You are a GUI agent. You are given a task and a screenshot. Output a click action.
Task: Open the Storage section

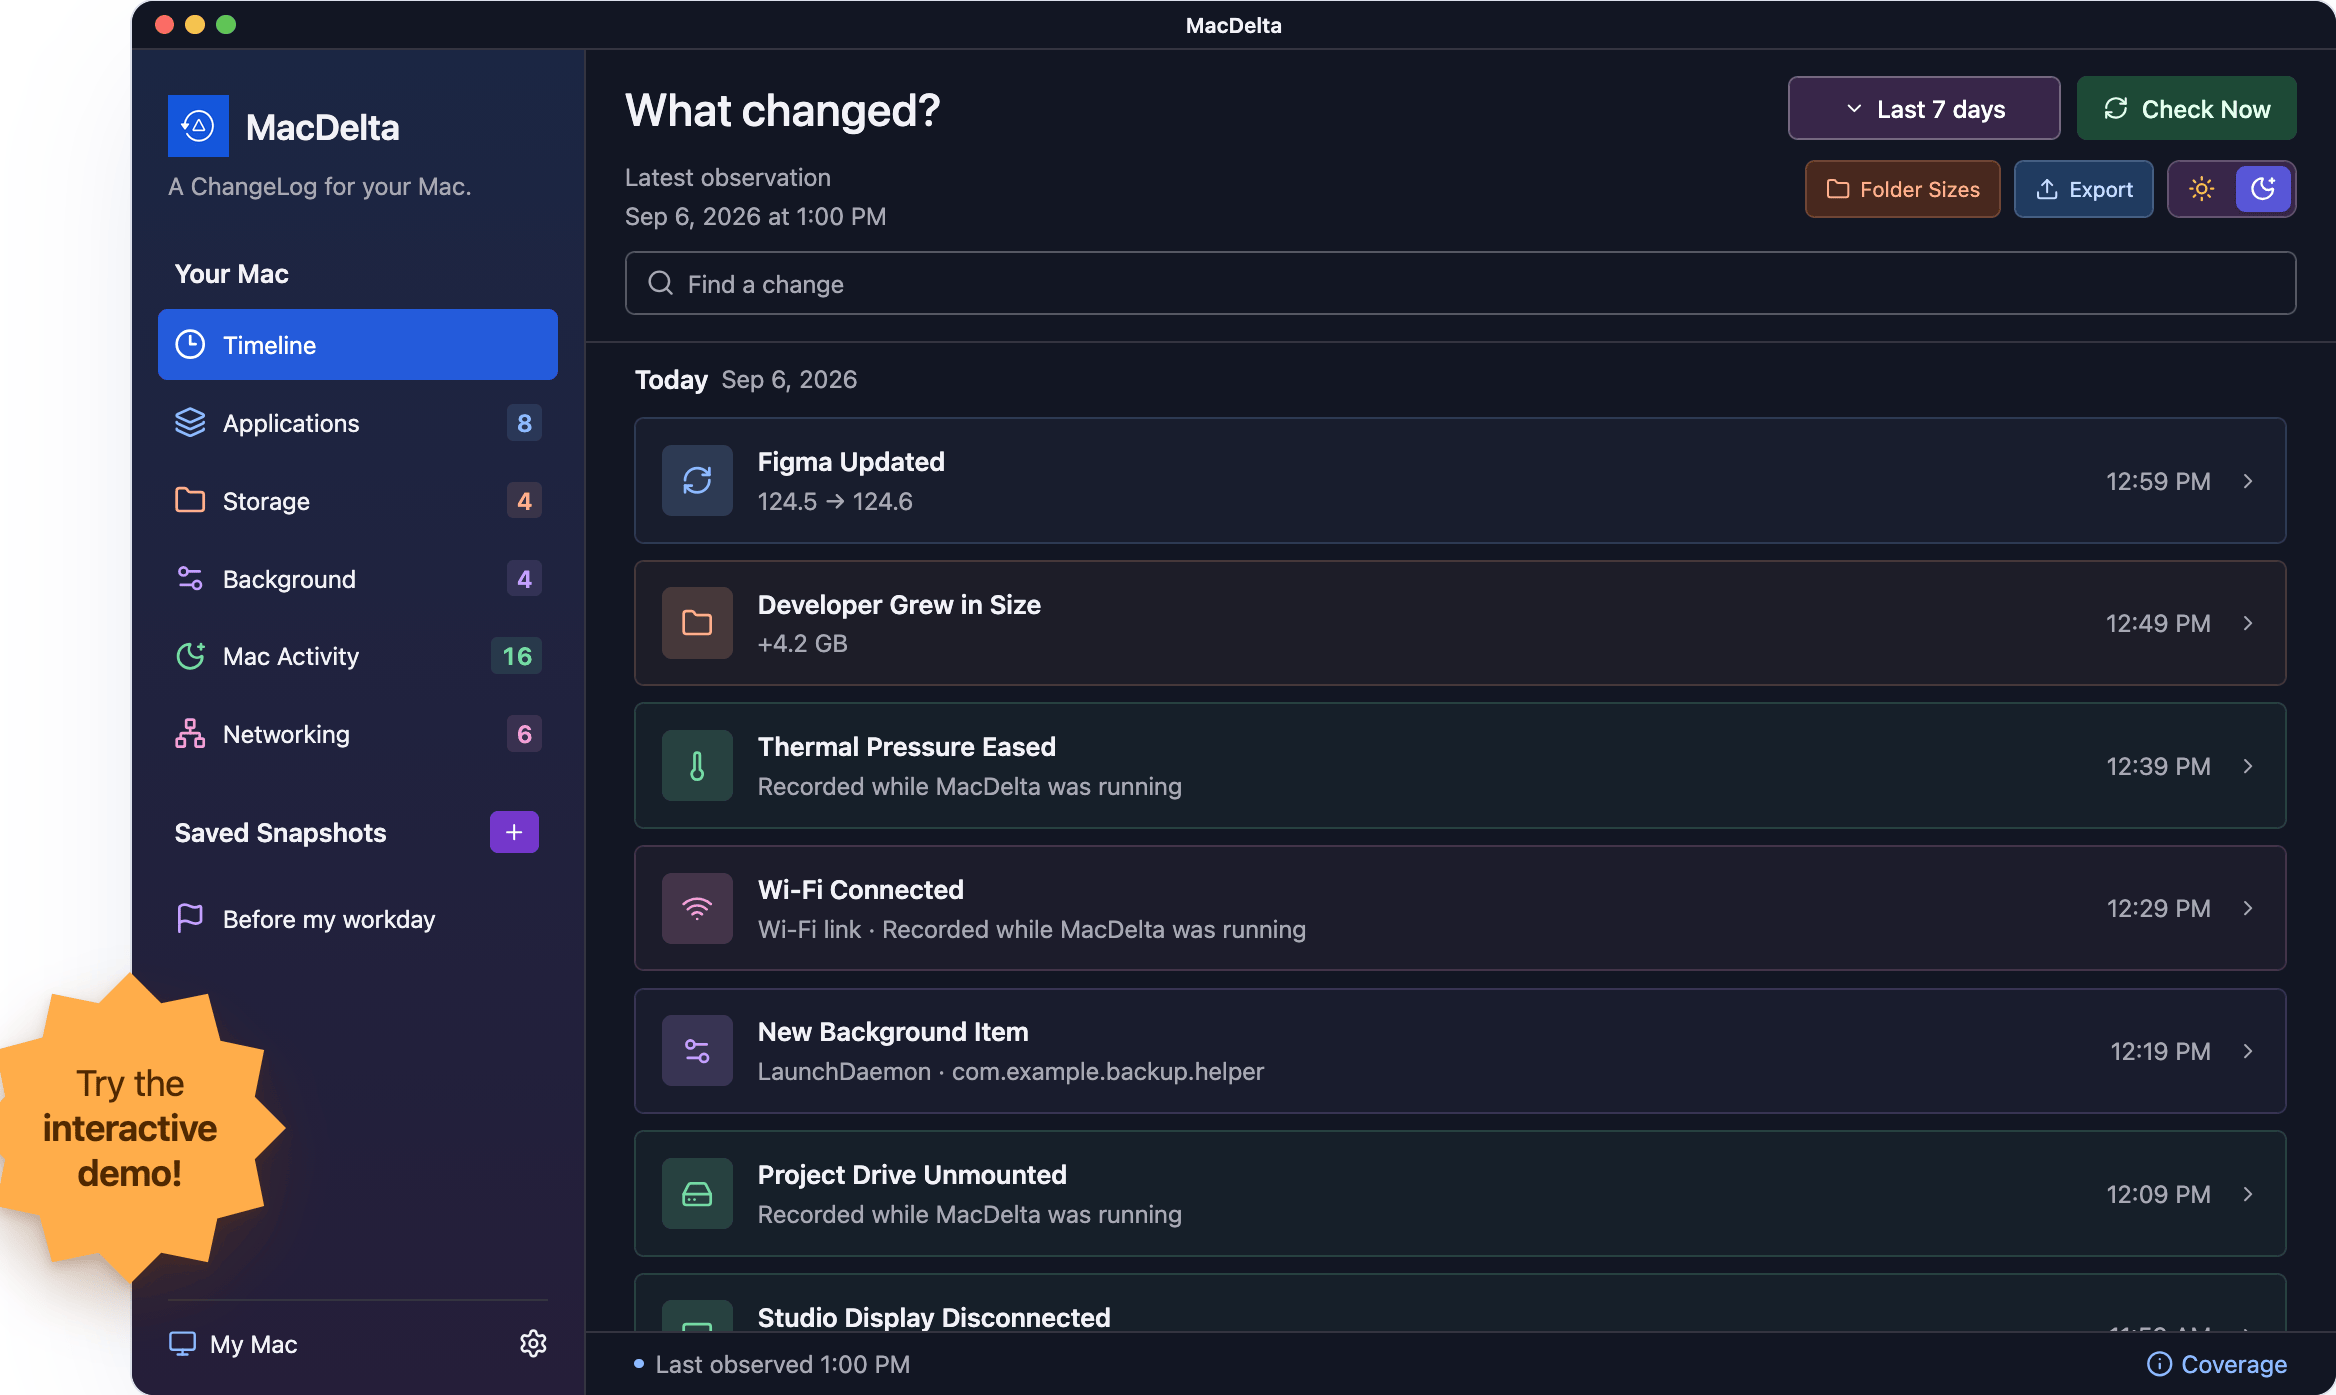point(358,501)
